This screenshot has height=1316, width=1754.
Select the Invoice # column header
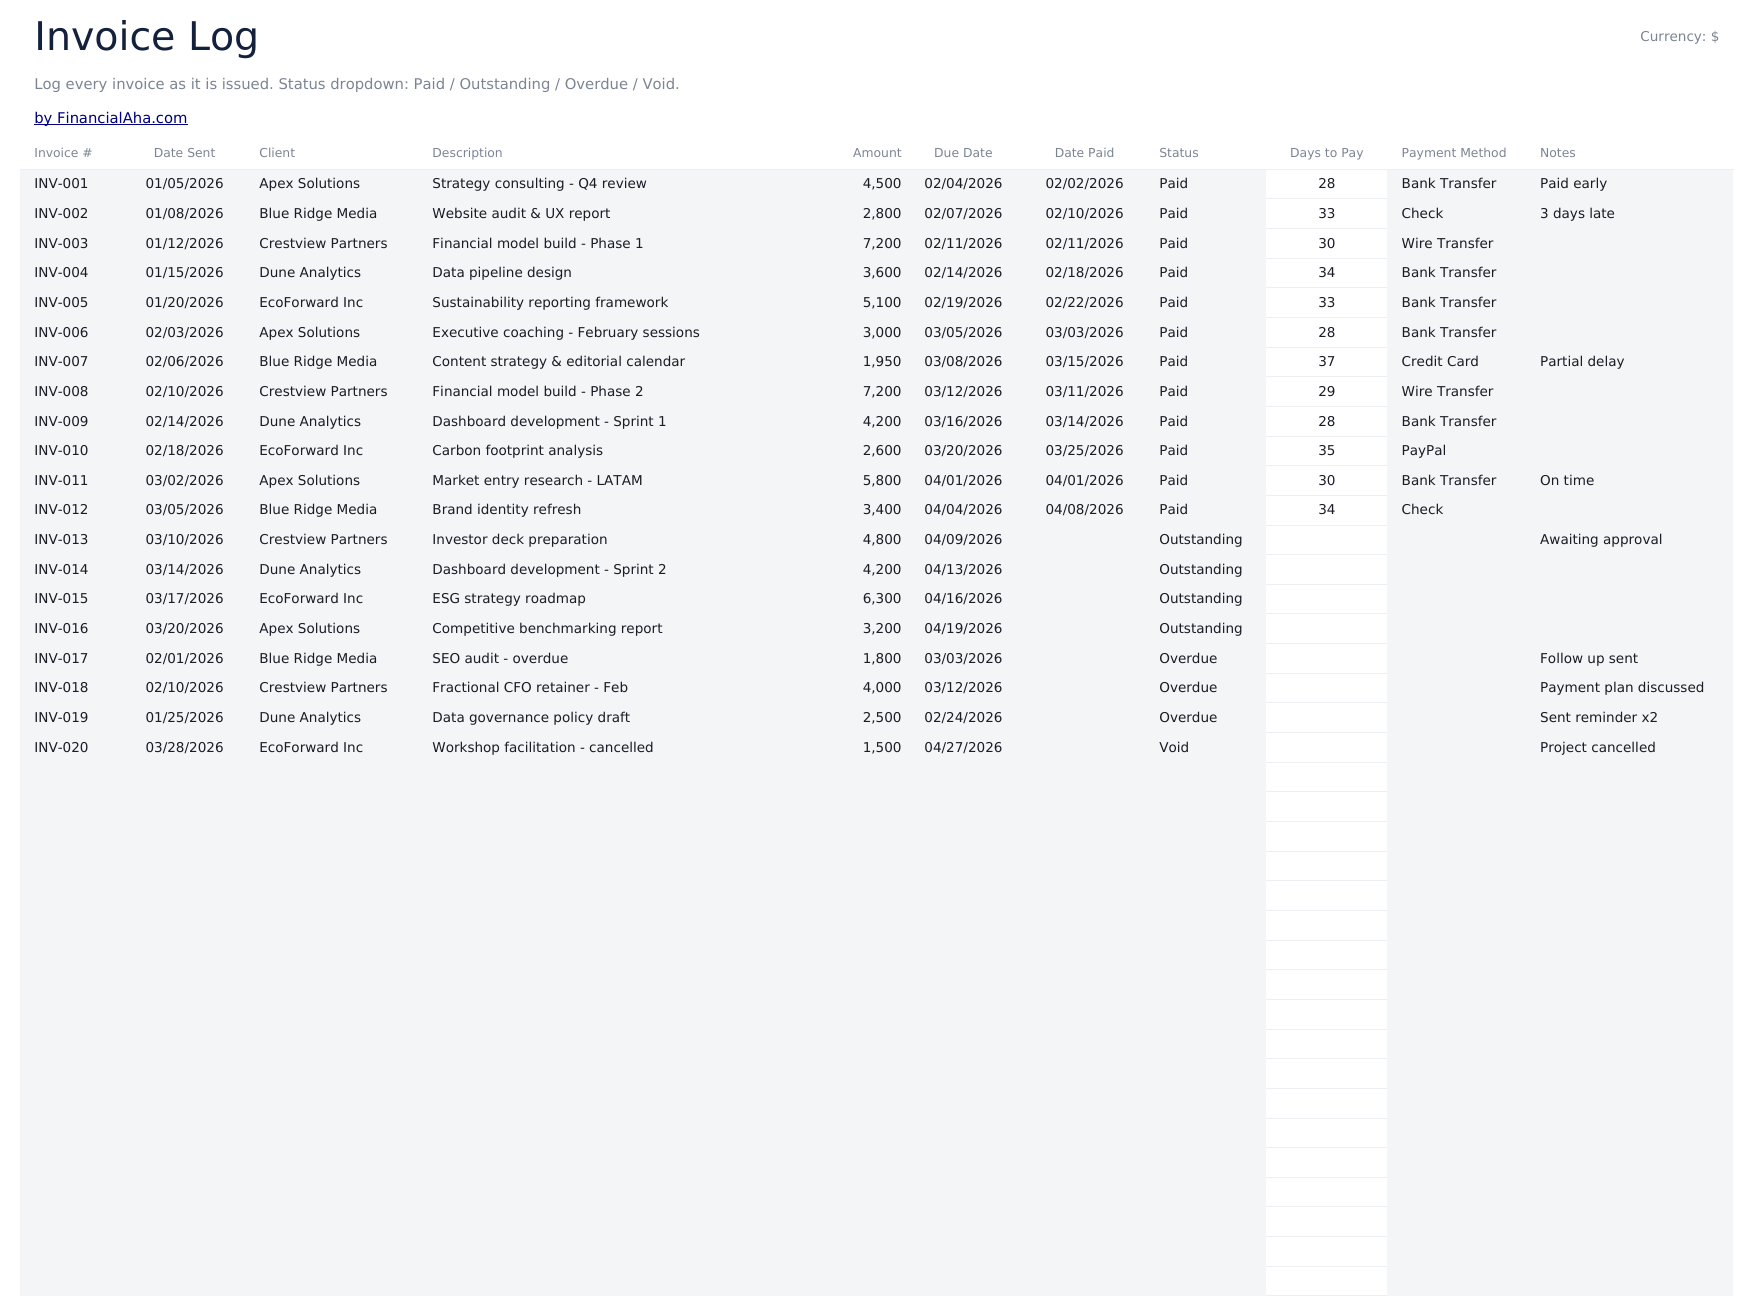63,153
